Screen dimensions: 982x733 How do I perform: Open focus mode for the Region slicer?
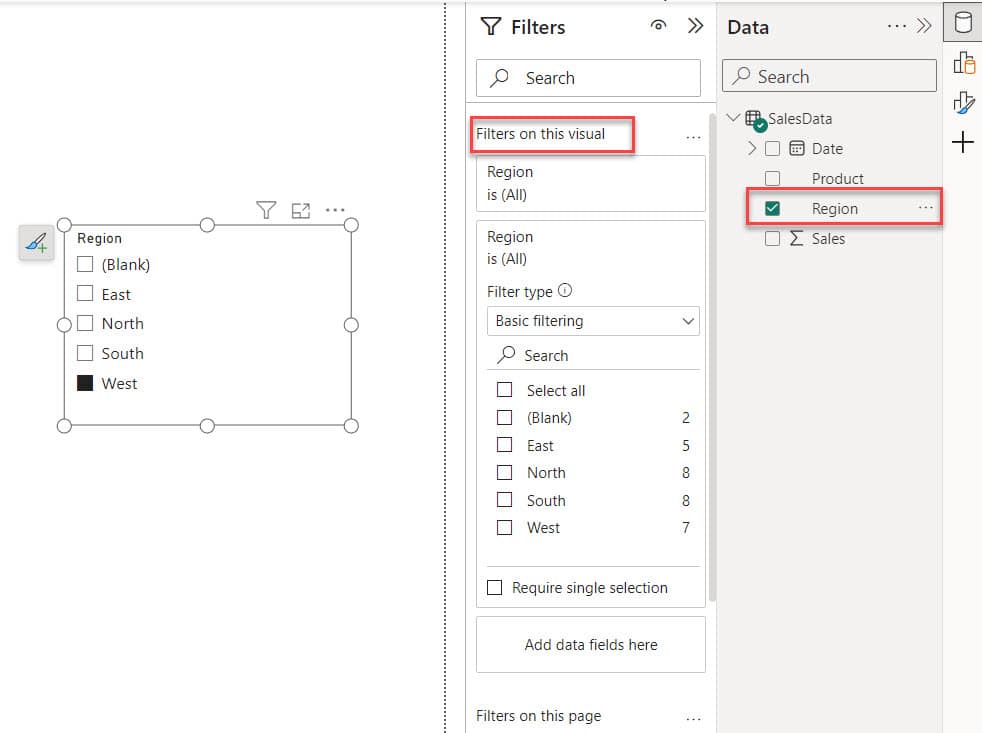tap(301, 211)
